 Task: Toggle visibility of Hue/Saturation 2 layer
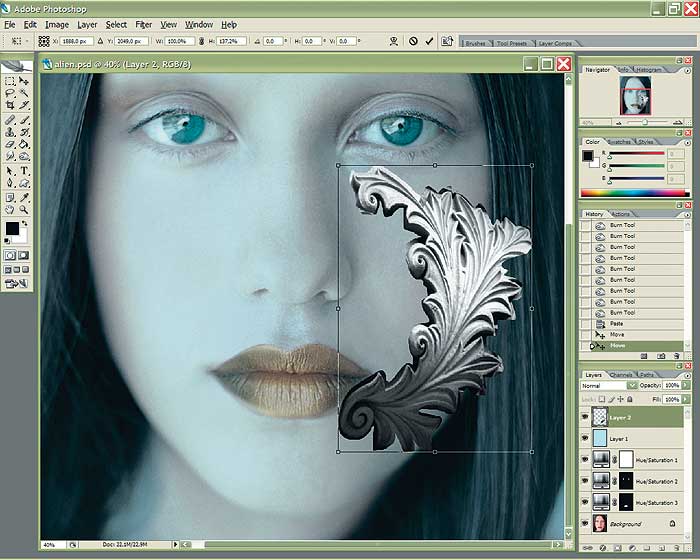click(x=585, y=481)
